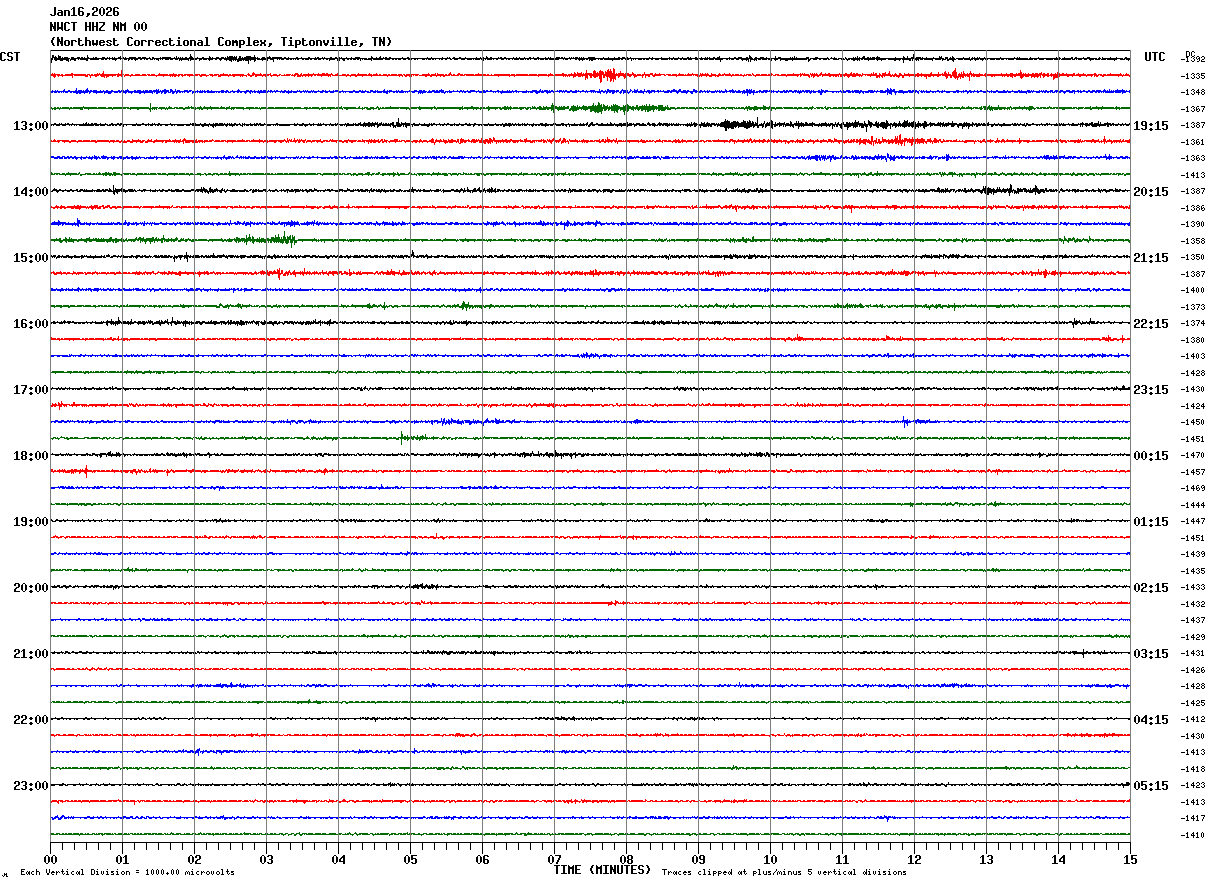Select the DC offset value -1403

1192,356
